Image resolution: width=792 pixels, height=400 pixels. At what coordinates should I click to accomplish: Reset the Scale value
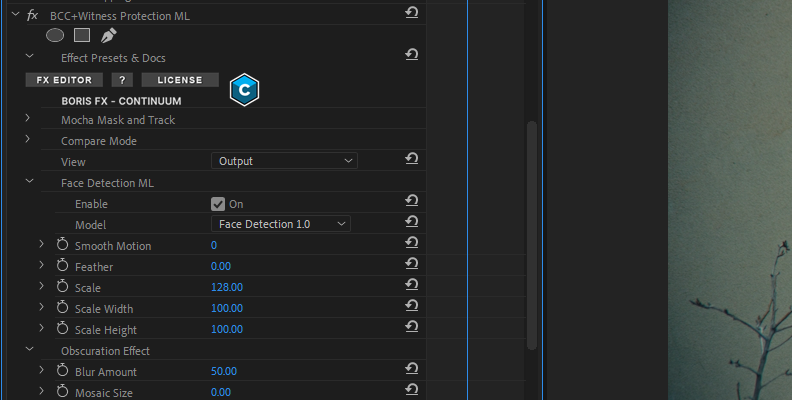[412, 284]
